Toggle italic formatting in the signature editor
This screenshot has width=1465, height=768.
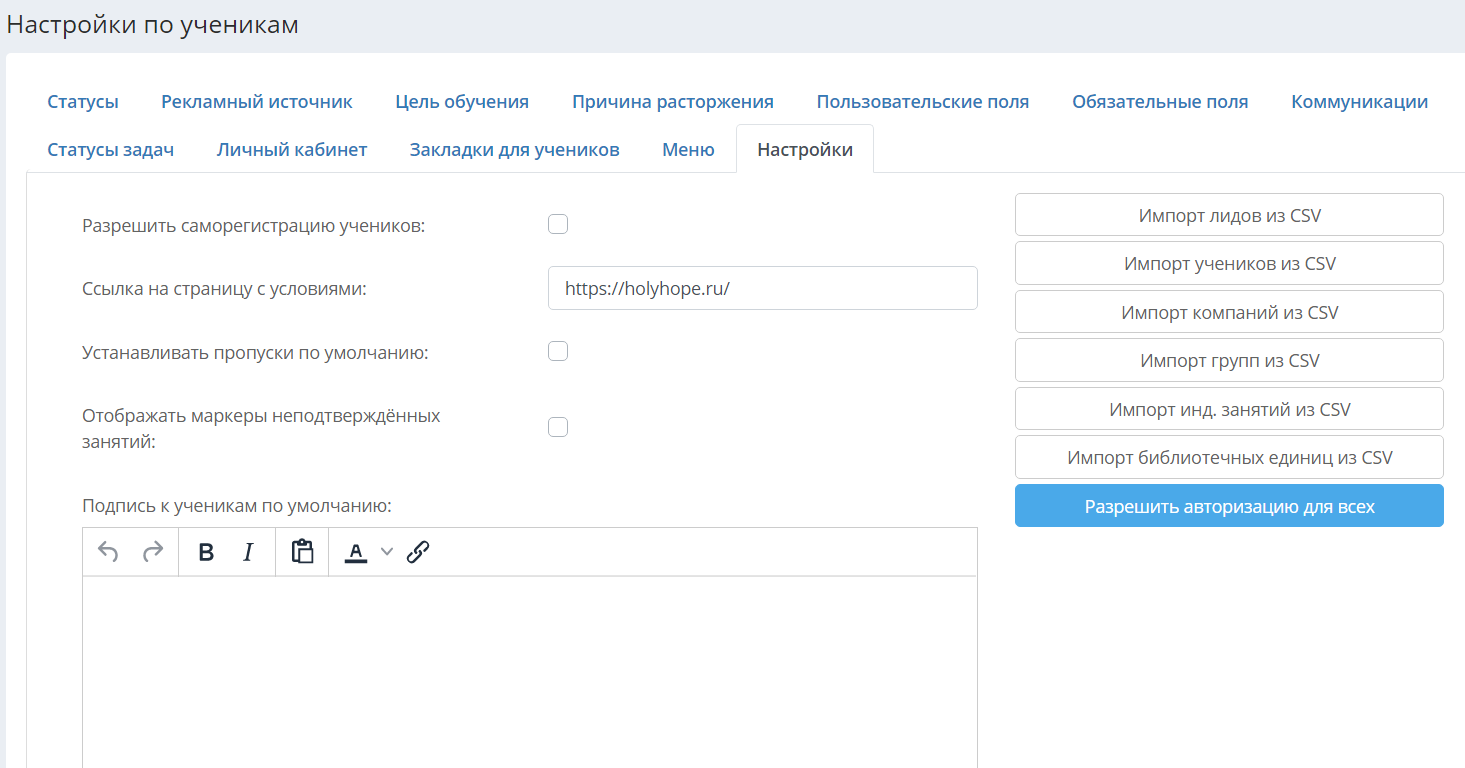coord(249,552)
